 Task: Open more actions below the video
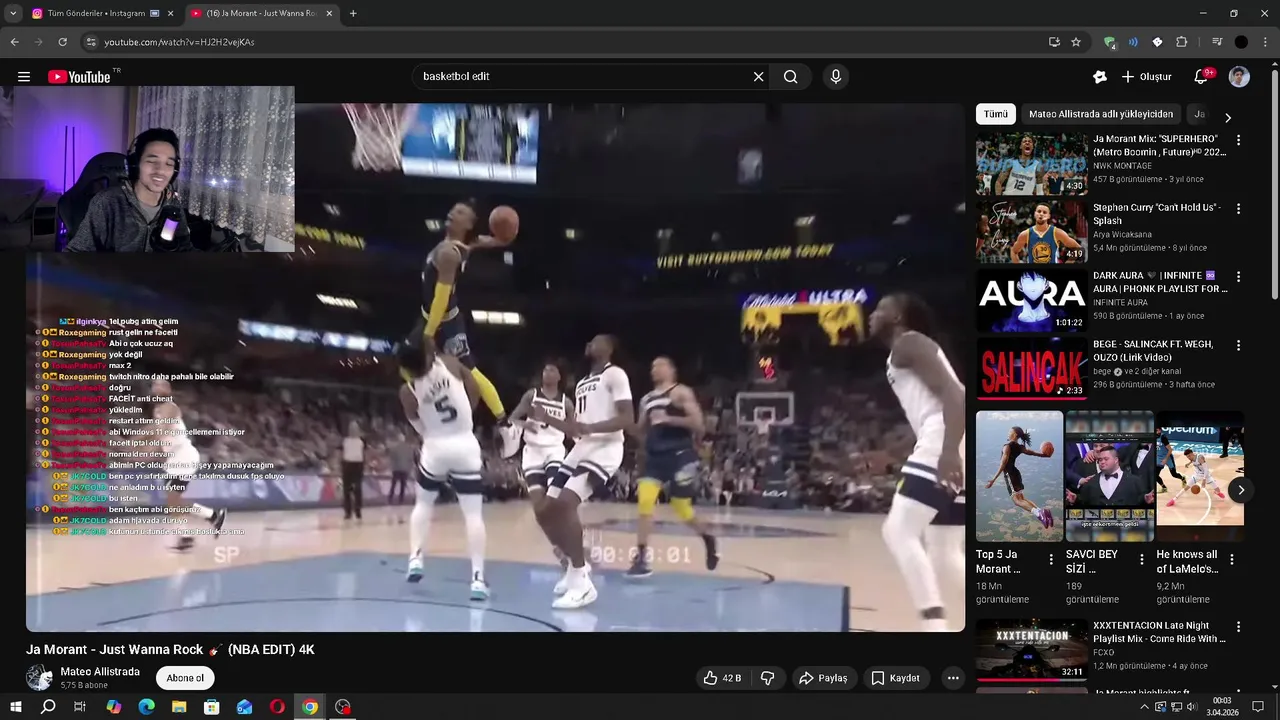coord(953,678)
